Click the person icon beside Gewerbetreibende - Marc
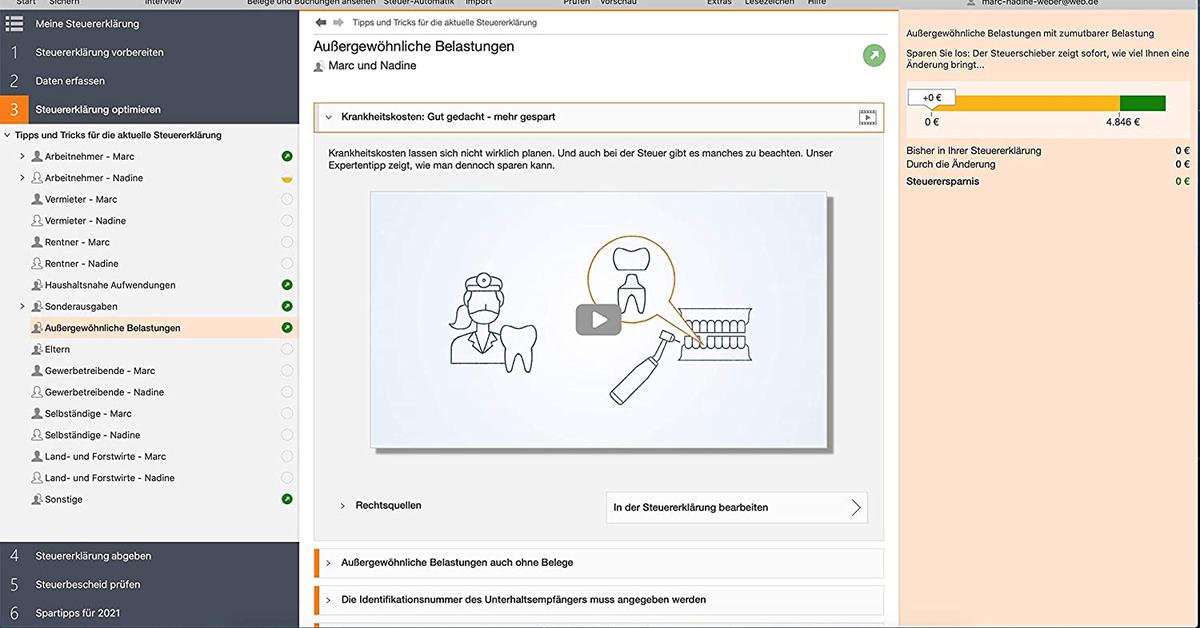 coord(37,371)
